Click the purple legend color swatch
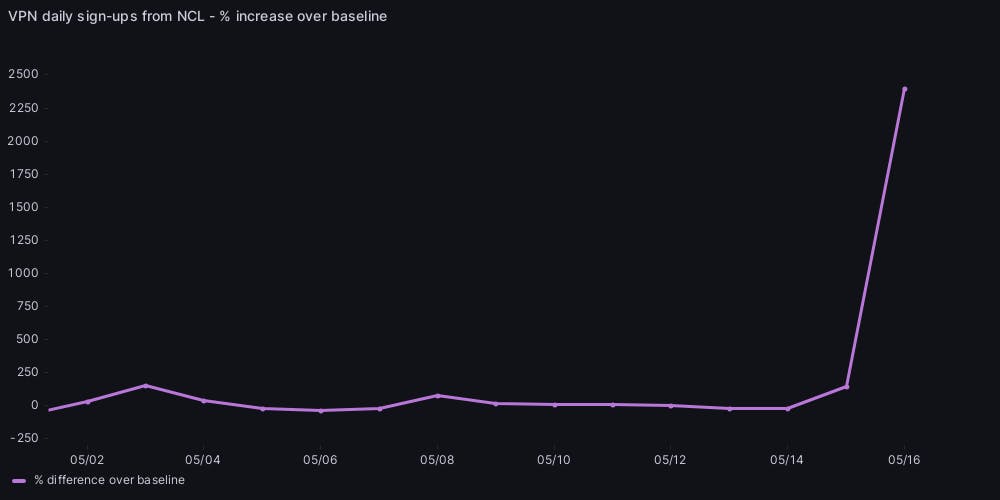1000x500 pixels. 19,481
